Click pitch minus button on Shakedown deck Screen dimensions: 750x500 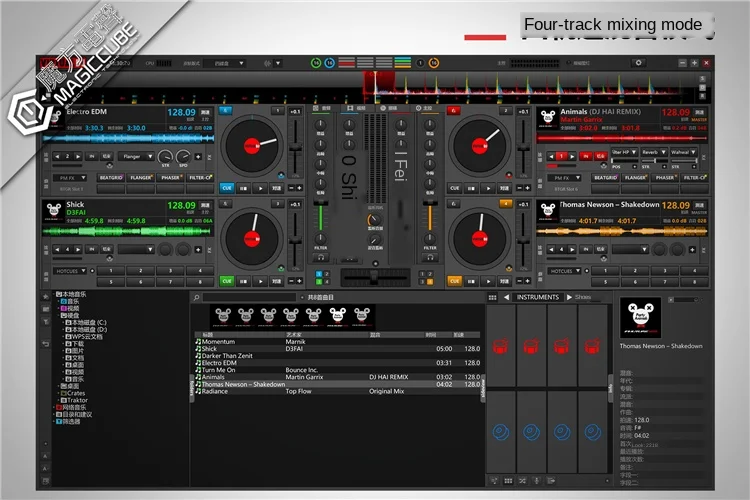[x=520, y=281]
